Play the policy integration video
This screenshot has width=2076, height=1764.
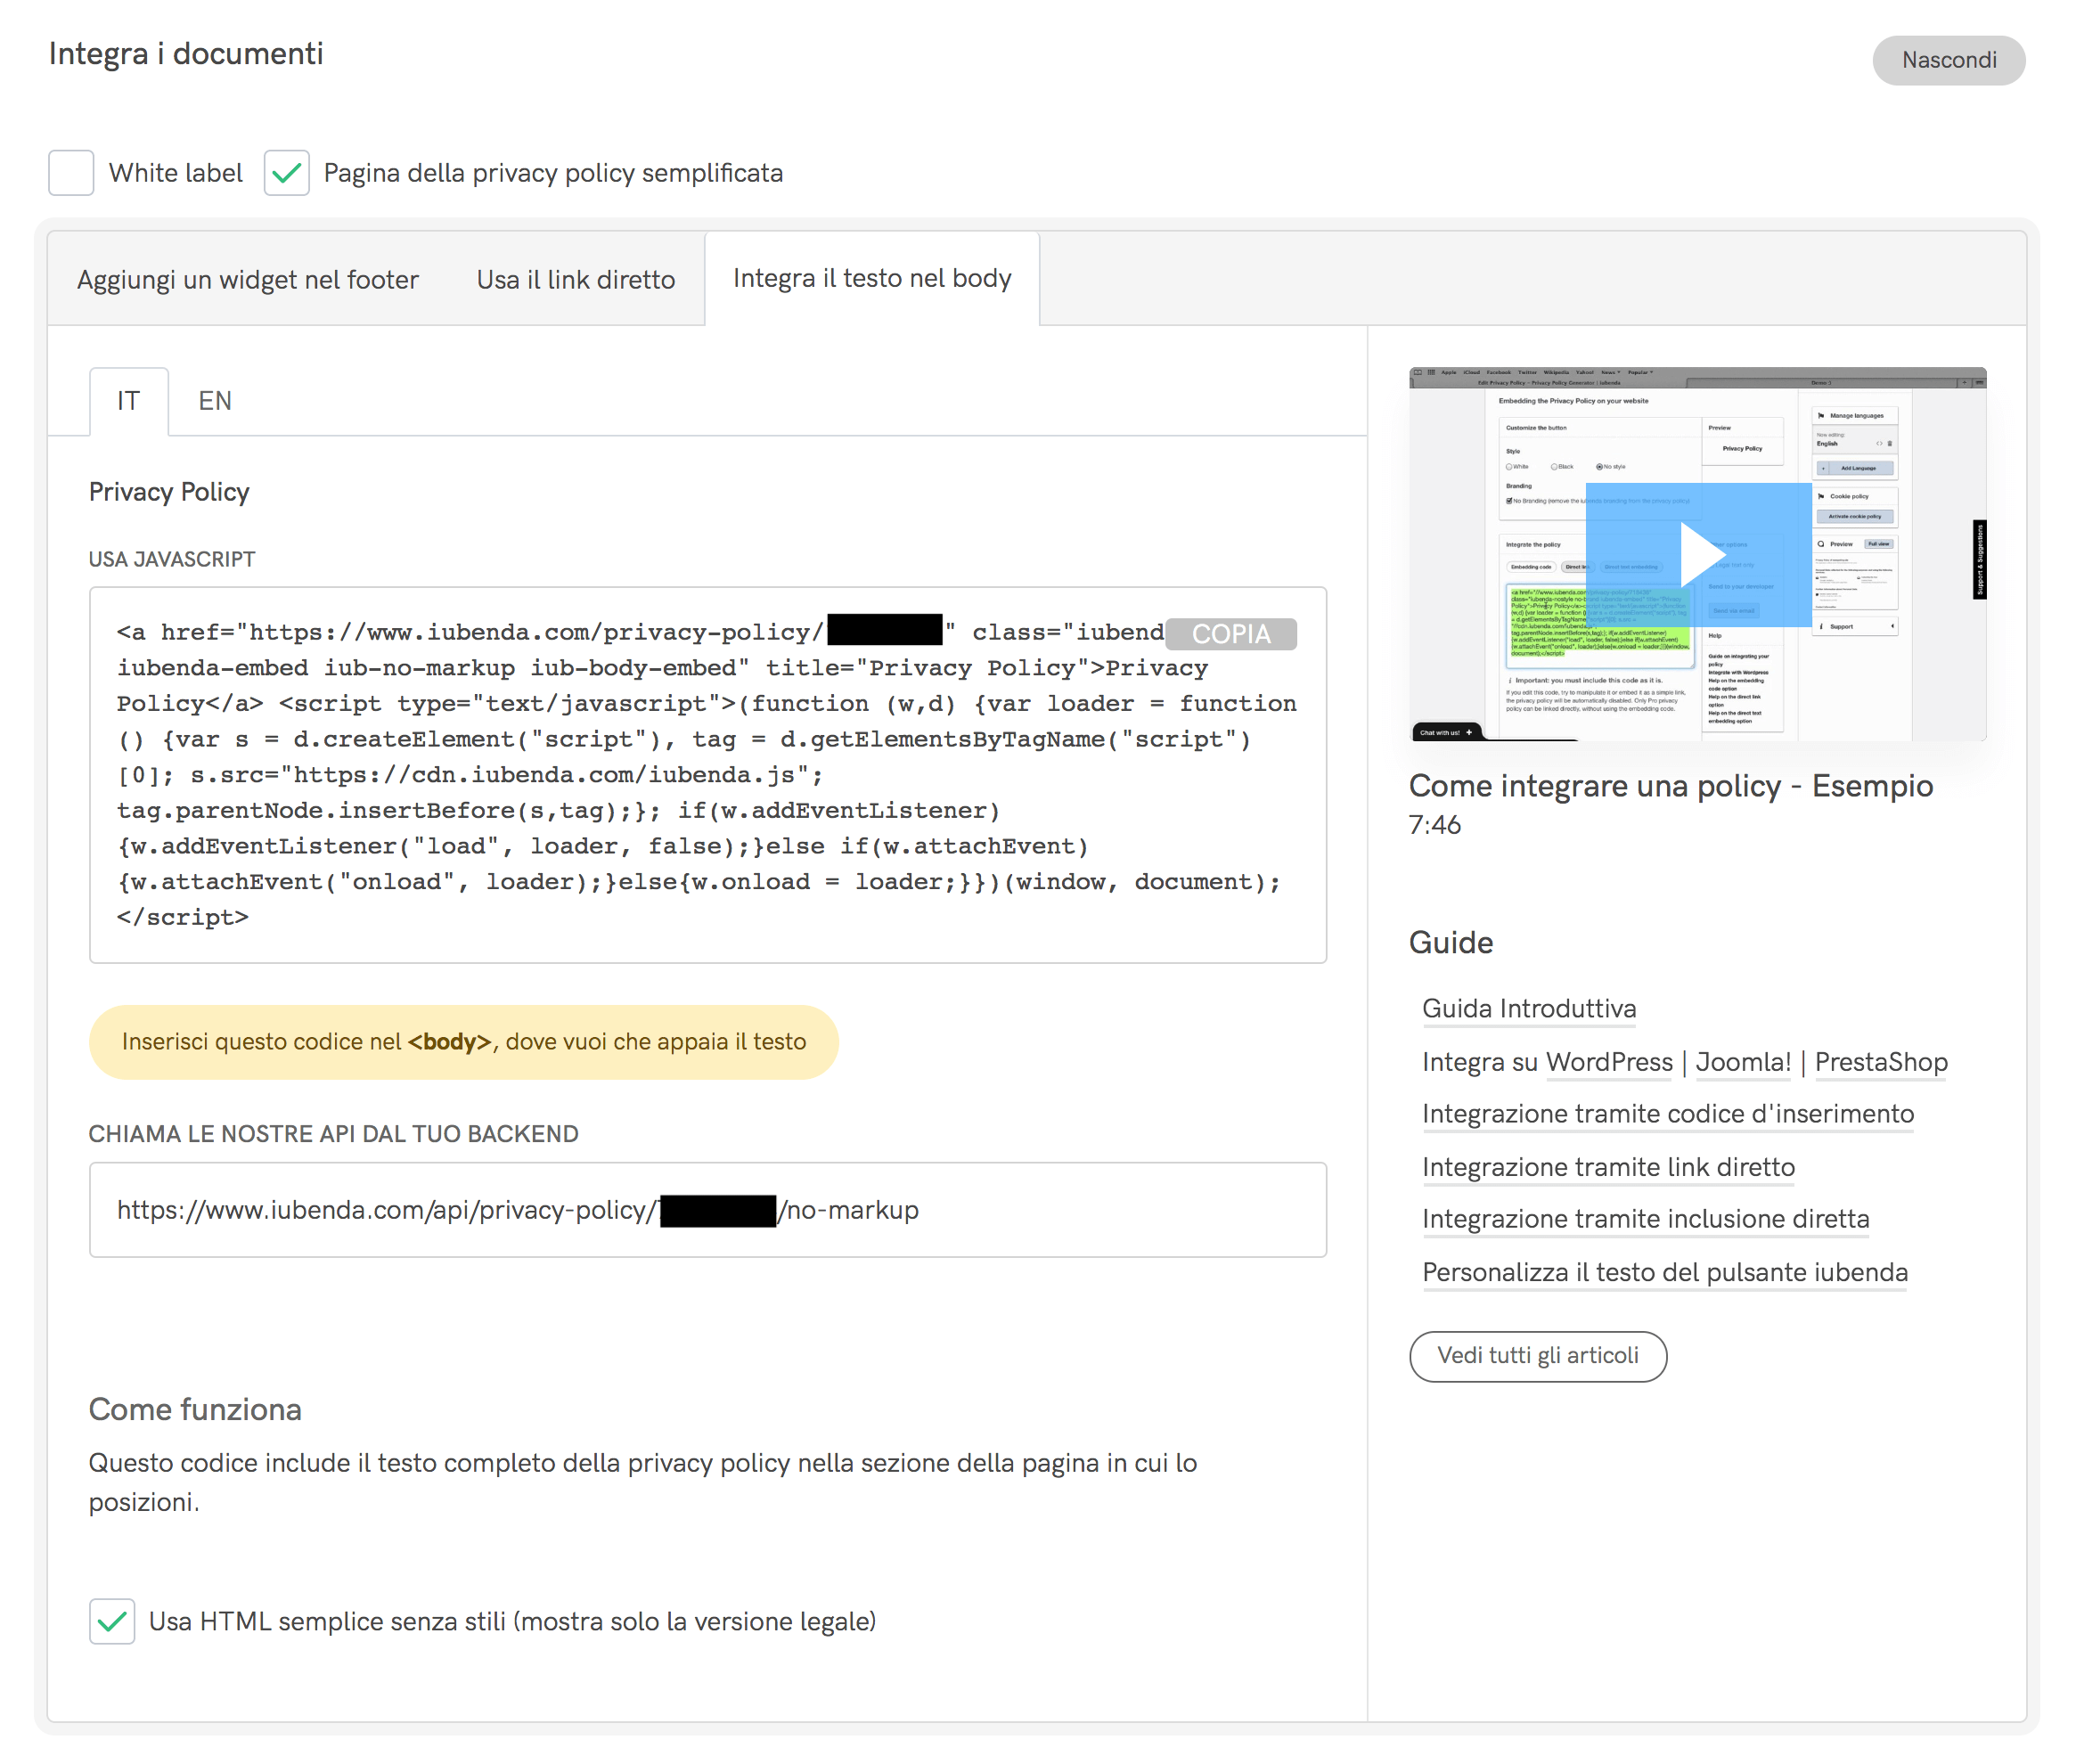[1699, 555]
